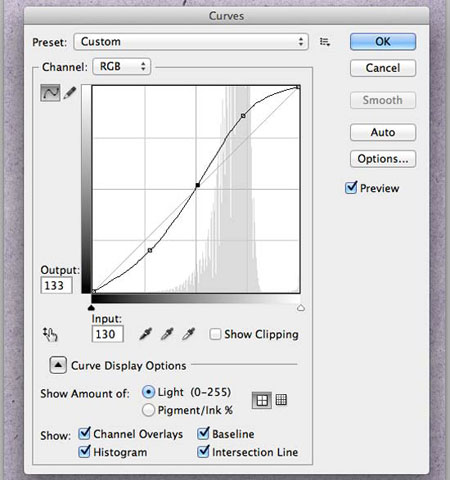Image resolution: width=450 pixels, height=480 pixels.
Task: Collapse the Curve Display Options section
Action: [x=58, y=365]
